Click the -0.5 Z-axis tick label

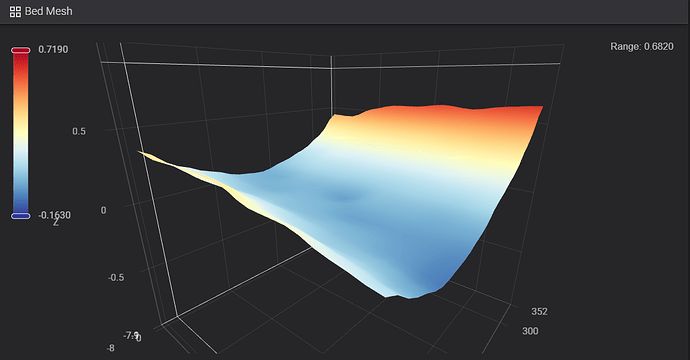point(116,277)
